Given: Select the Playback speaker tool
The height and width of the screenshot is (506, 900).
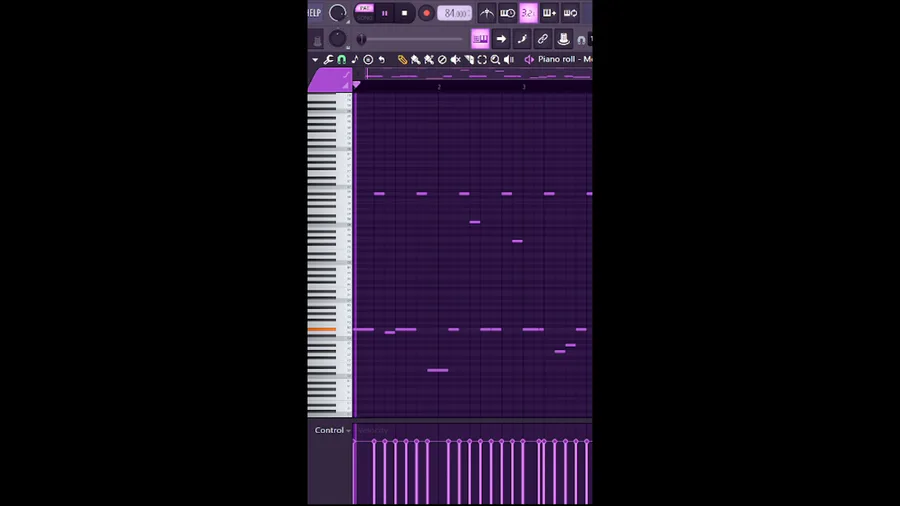Looking at the screenshot, I should (x=509, y=60).
